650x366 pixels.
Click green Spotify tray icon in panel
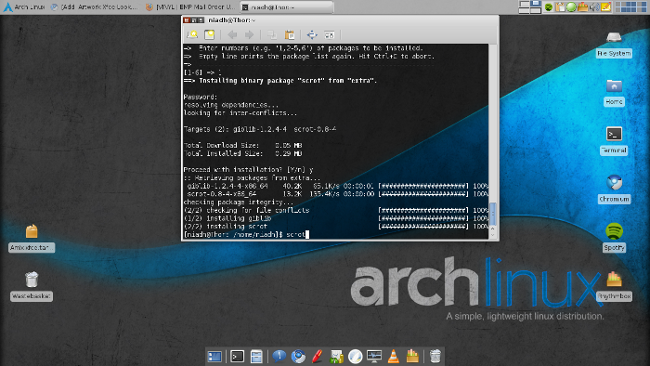[549, 7]
